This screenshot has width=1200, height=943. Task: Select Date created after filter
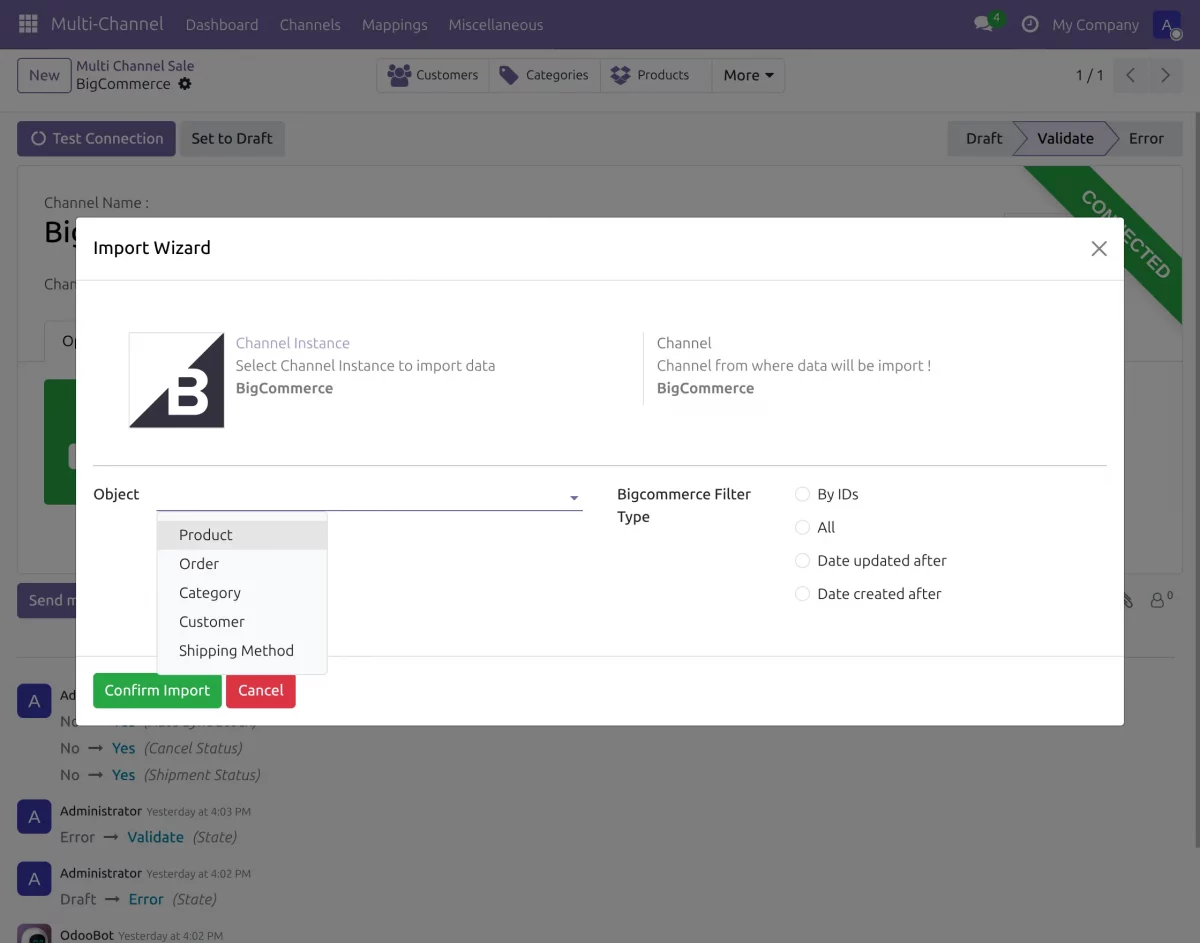click(x=802, y=593)
